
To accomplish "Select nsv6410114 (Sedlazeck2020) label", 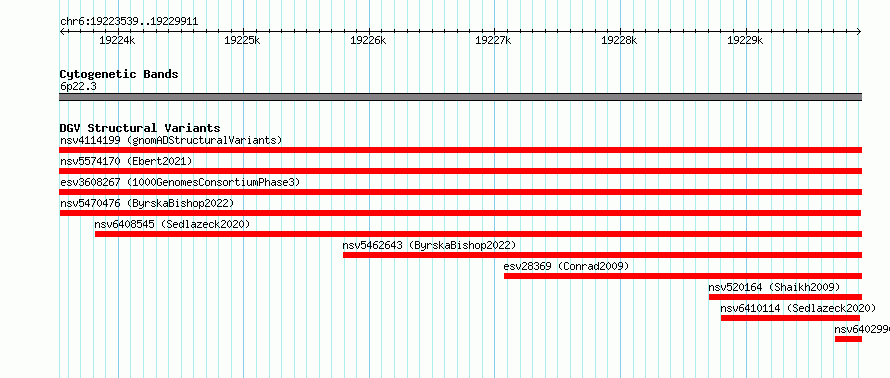I will point(798,308).
